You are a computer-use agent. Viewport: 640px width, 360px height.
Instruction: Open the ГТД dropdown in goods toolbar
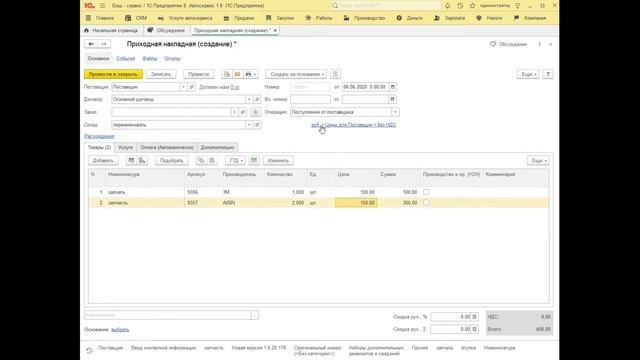(235, 160)
